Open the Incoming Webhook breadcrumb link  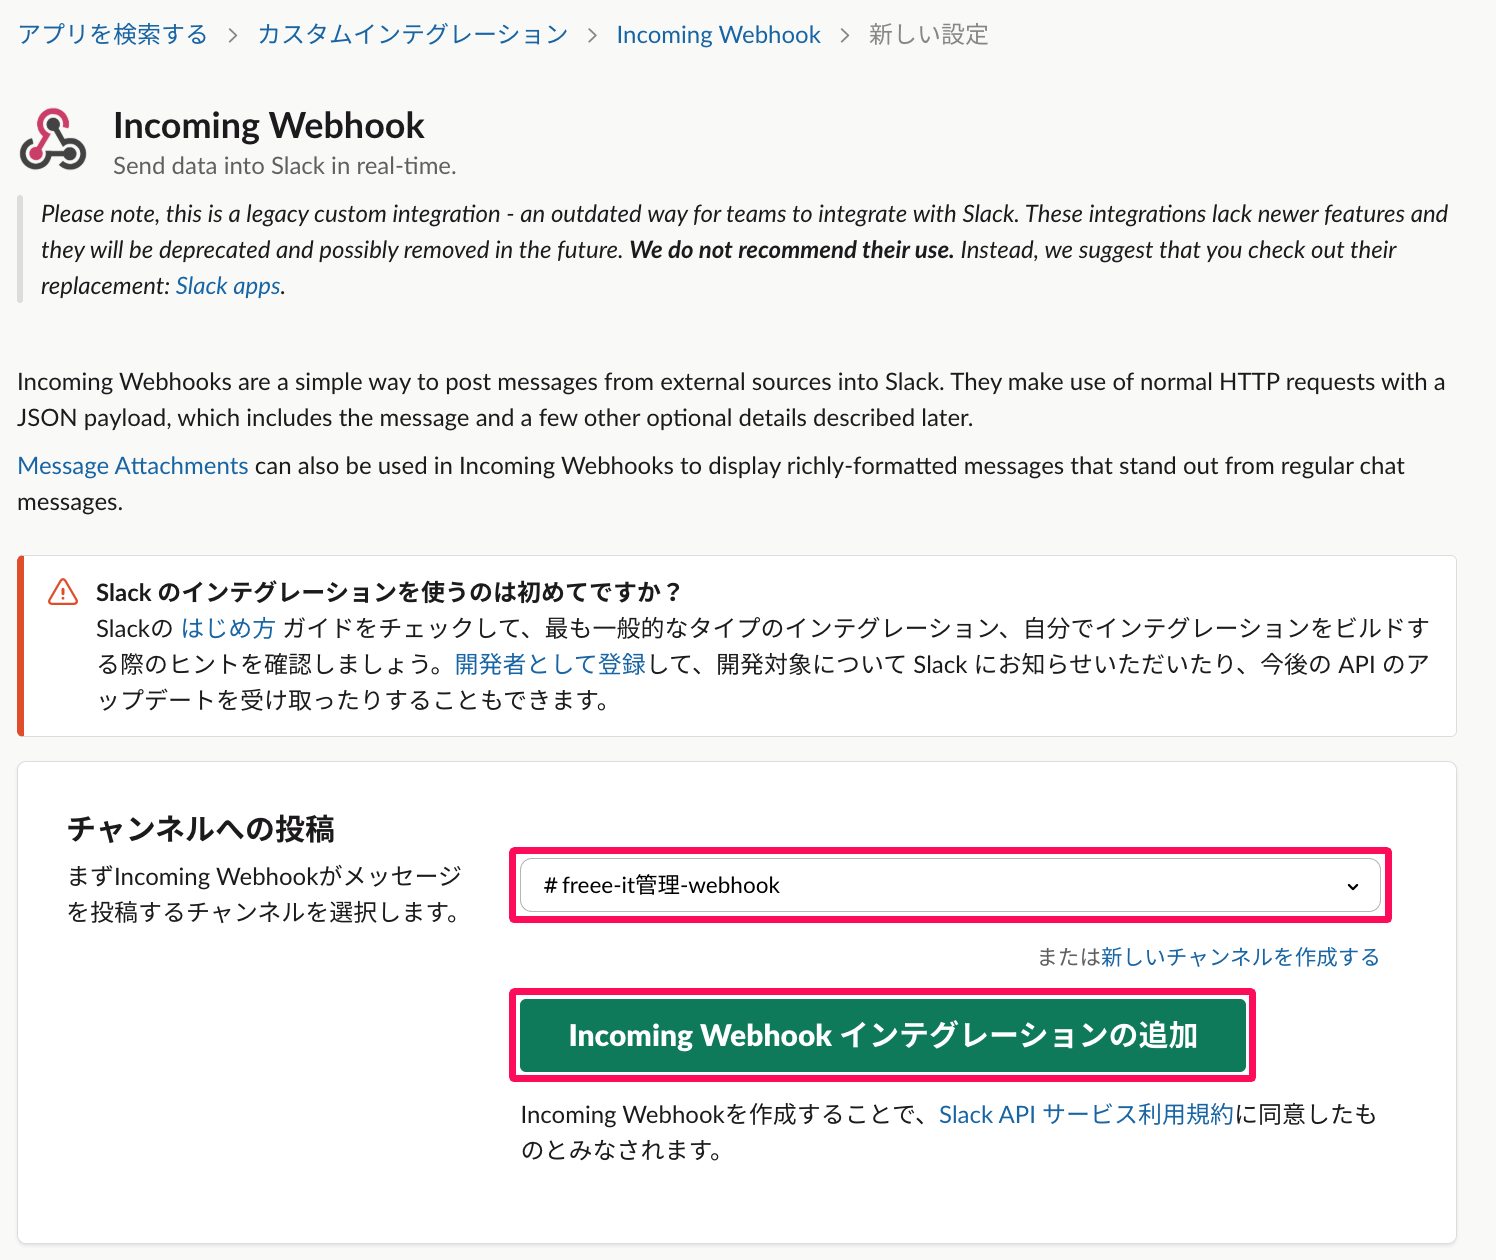click(718, 35)
